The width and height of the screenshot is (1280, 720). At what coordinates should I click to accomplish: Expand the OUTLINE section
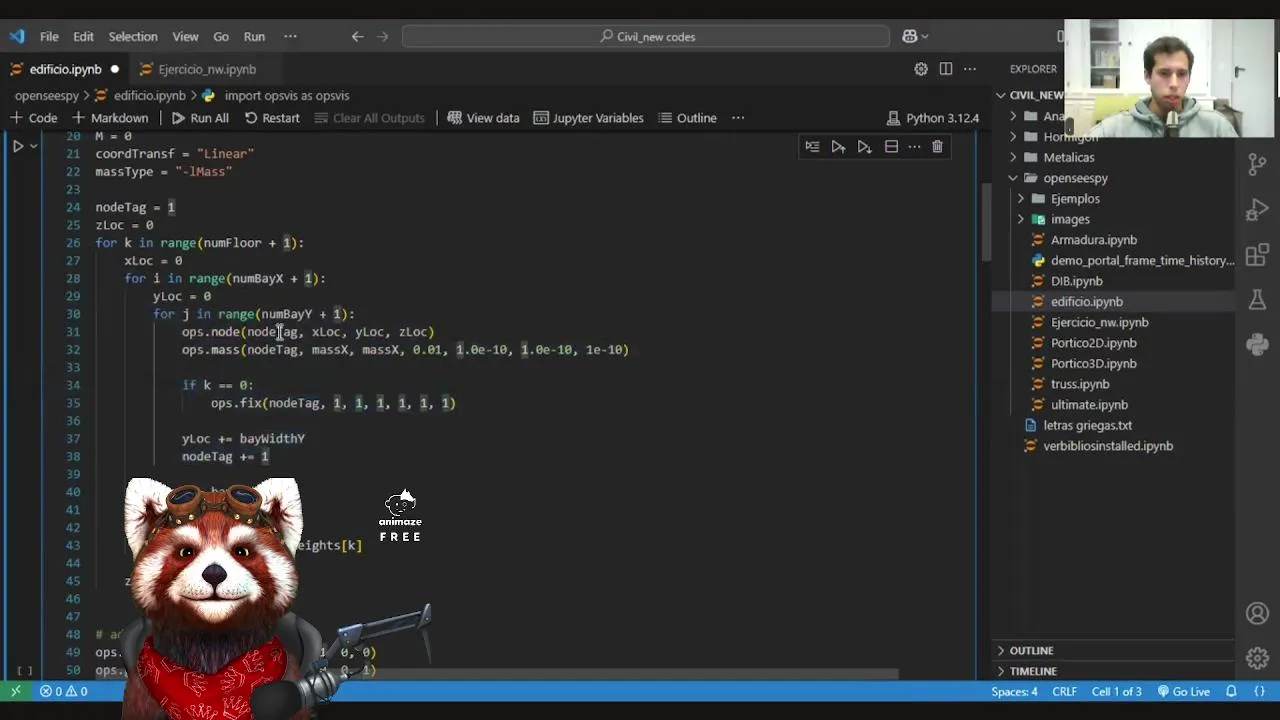(x=1031, y=650)
